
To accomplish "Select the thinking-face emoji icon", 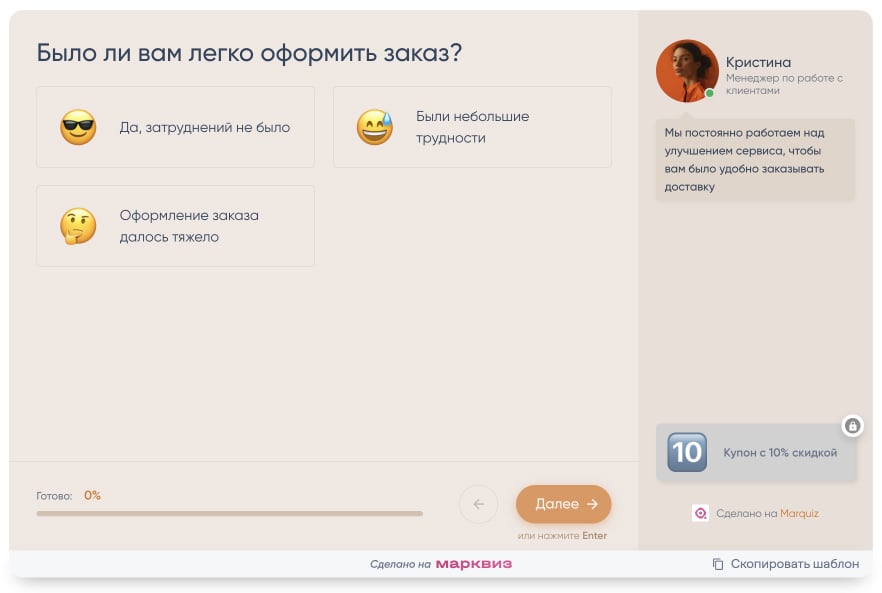I will coord(78,226).
